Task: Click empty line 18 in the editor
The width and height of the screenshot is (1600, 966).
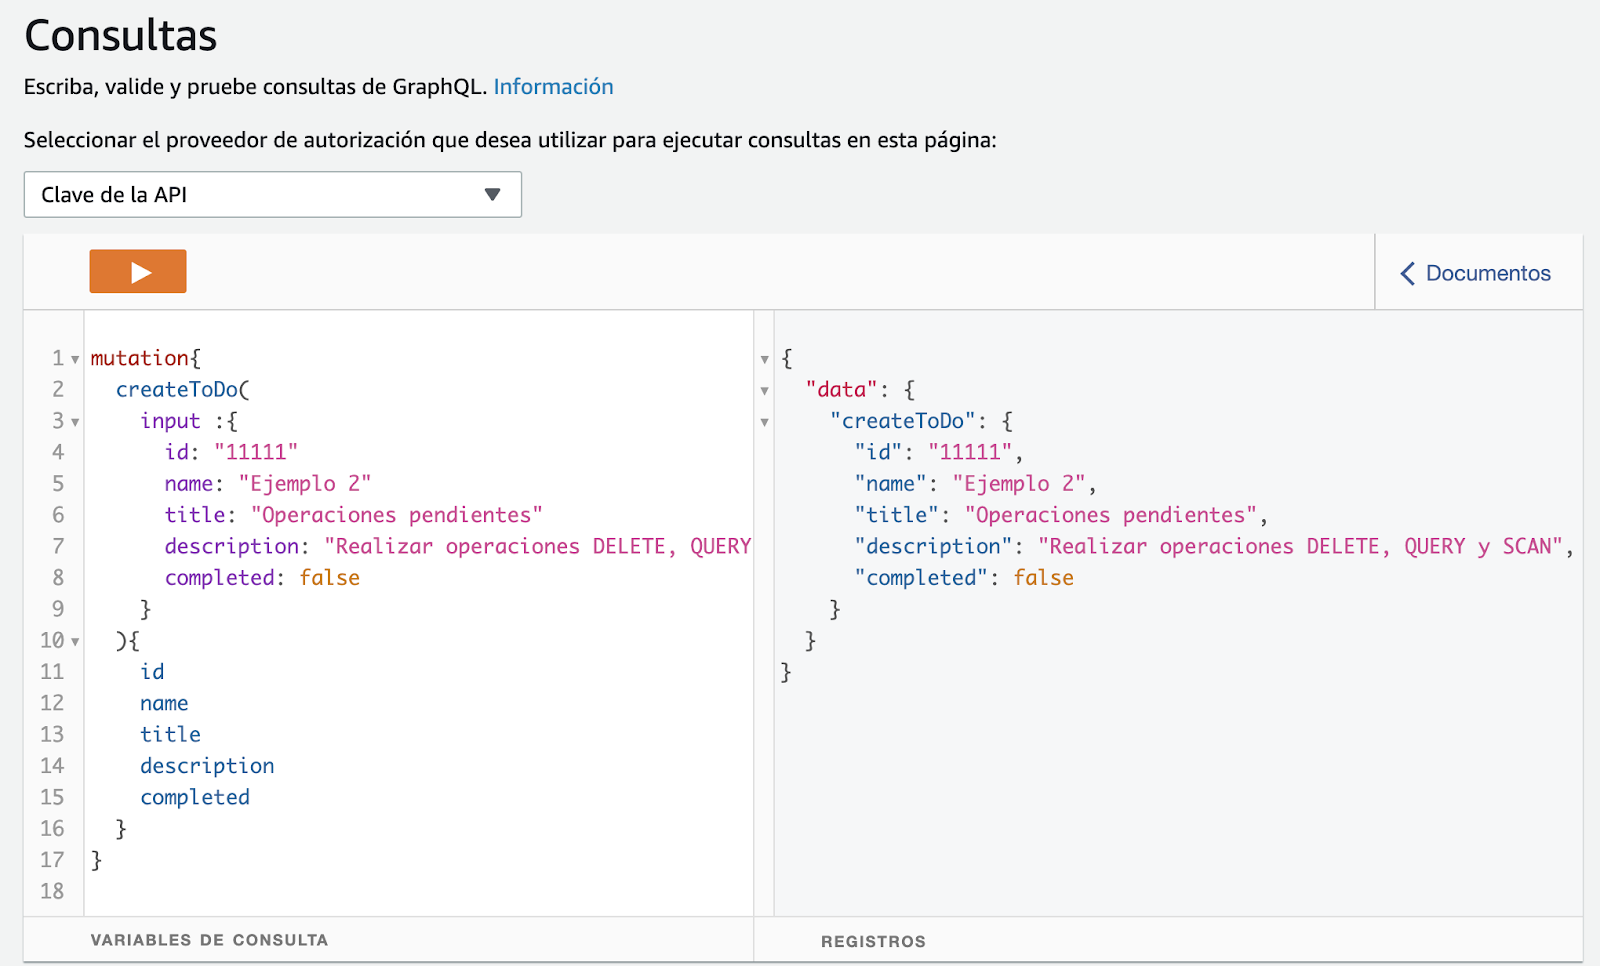Action: pyautogui.click(x=418, y=891)
